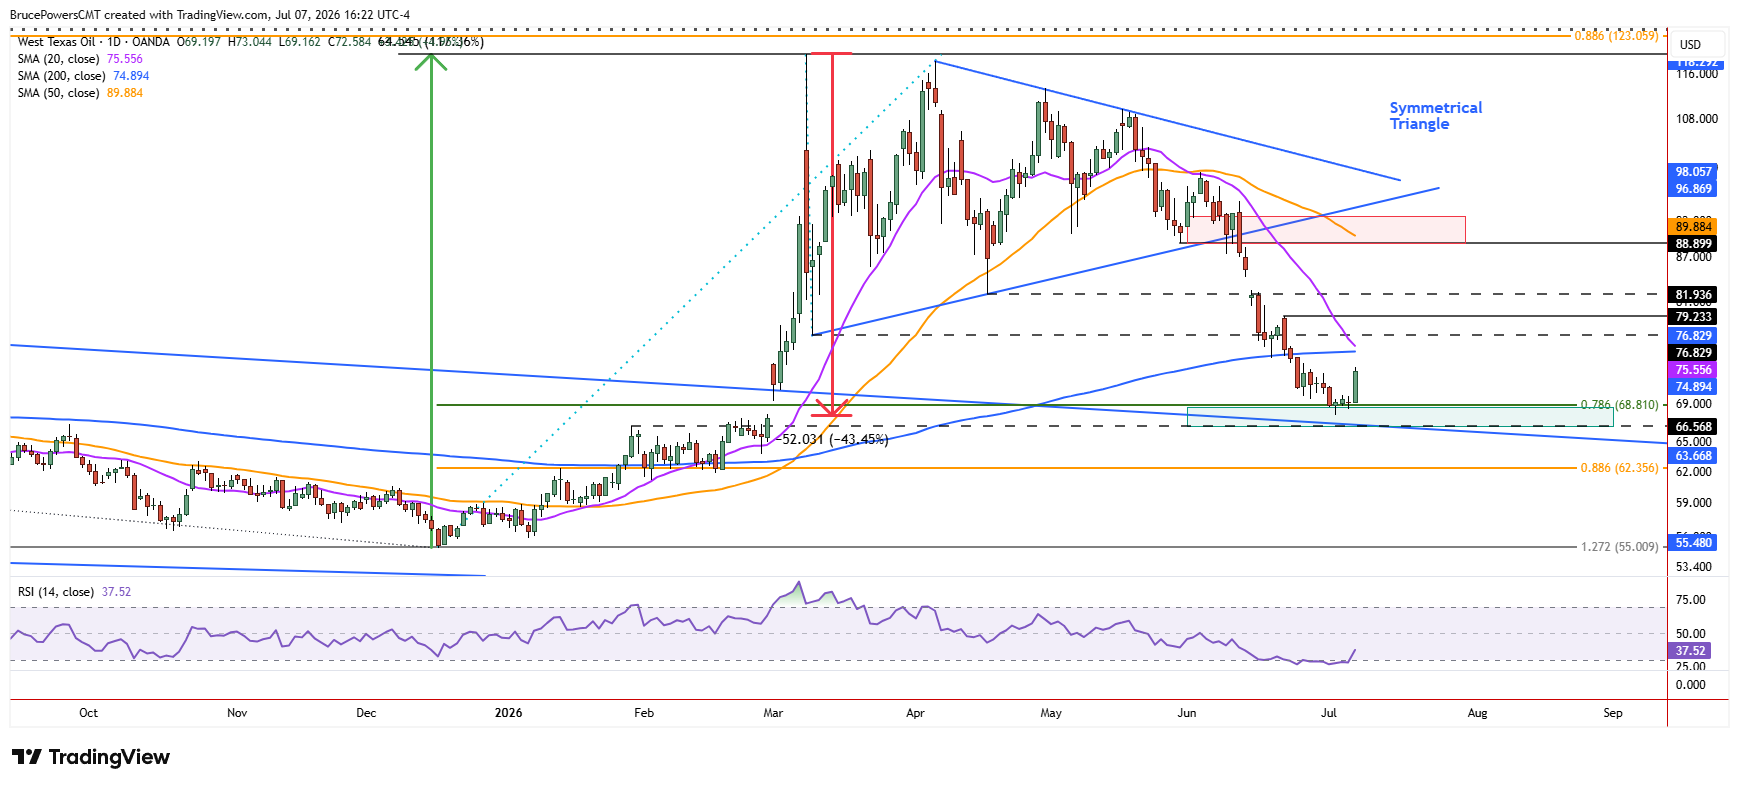1739x787 pixels.
Task: Click the SMA (50, close) indicator legend
Action: [80, 93]
